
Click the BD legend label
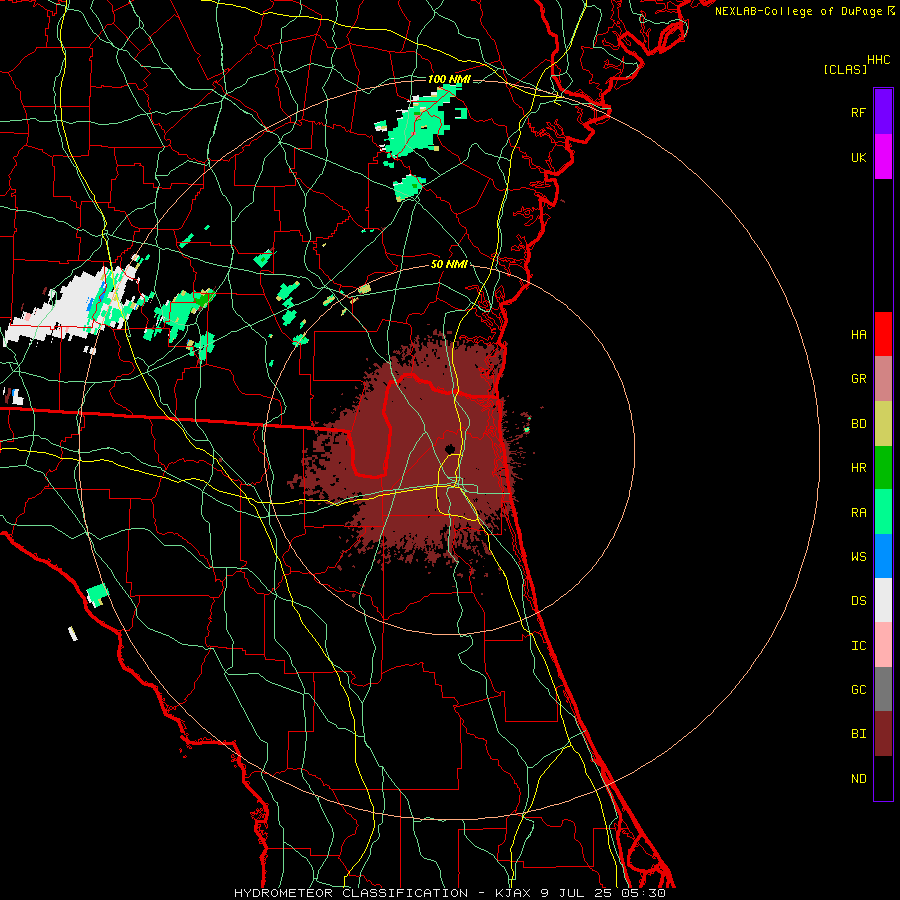point(858,424)
